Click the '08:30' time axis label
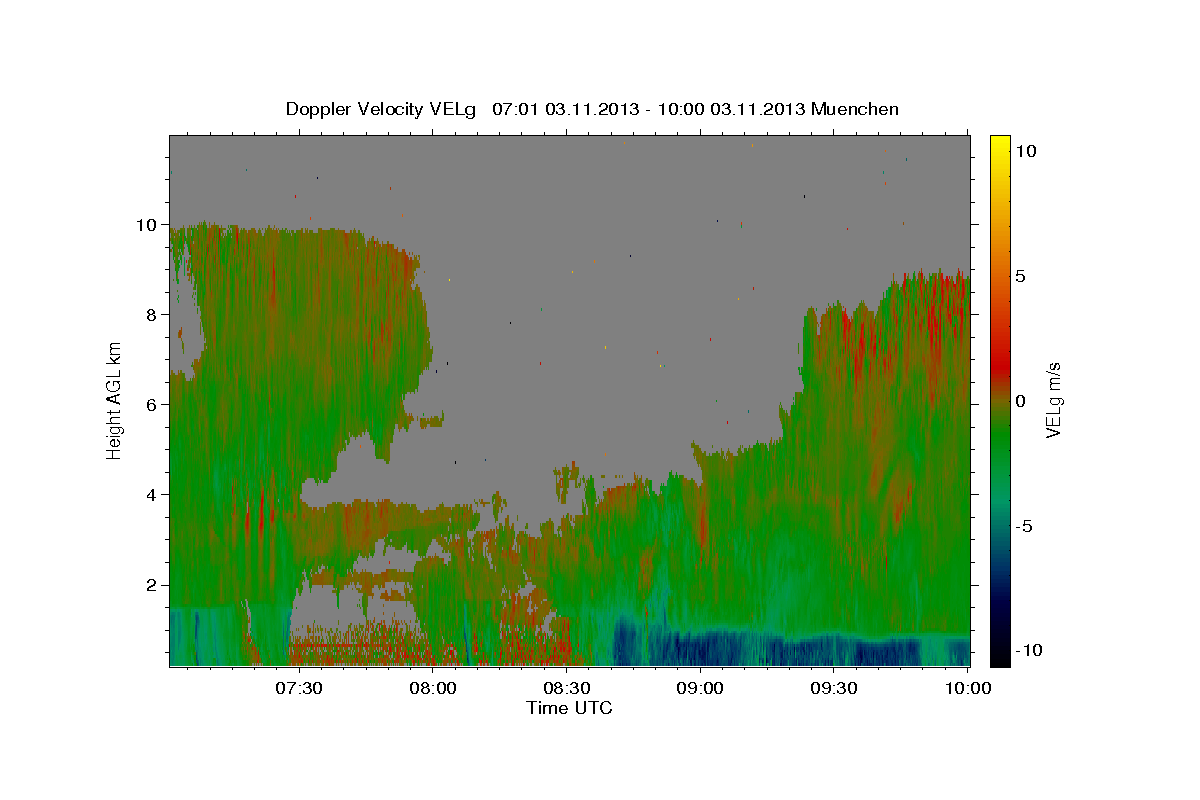1200x800 pixels. click(x=566, y=688)
